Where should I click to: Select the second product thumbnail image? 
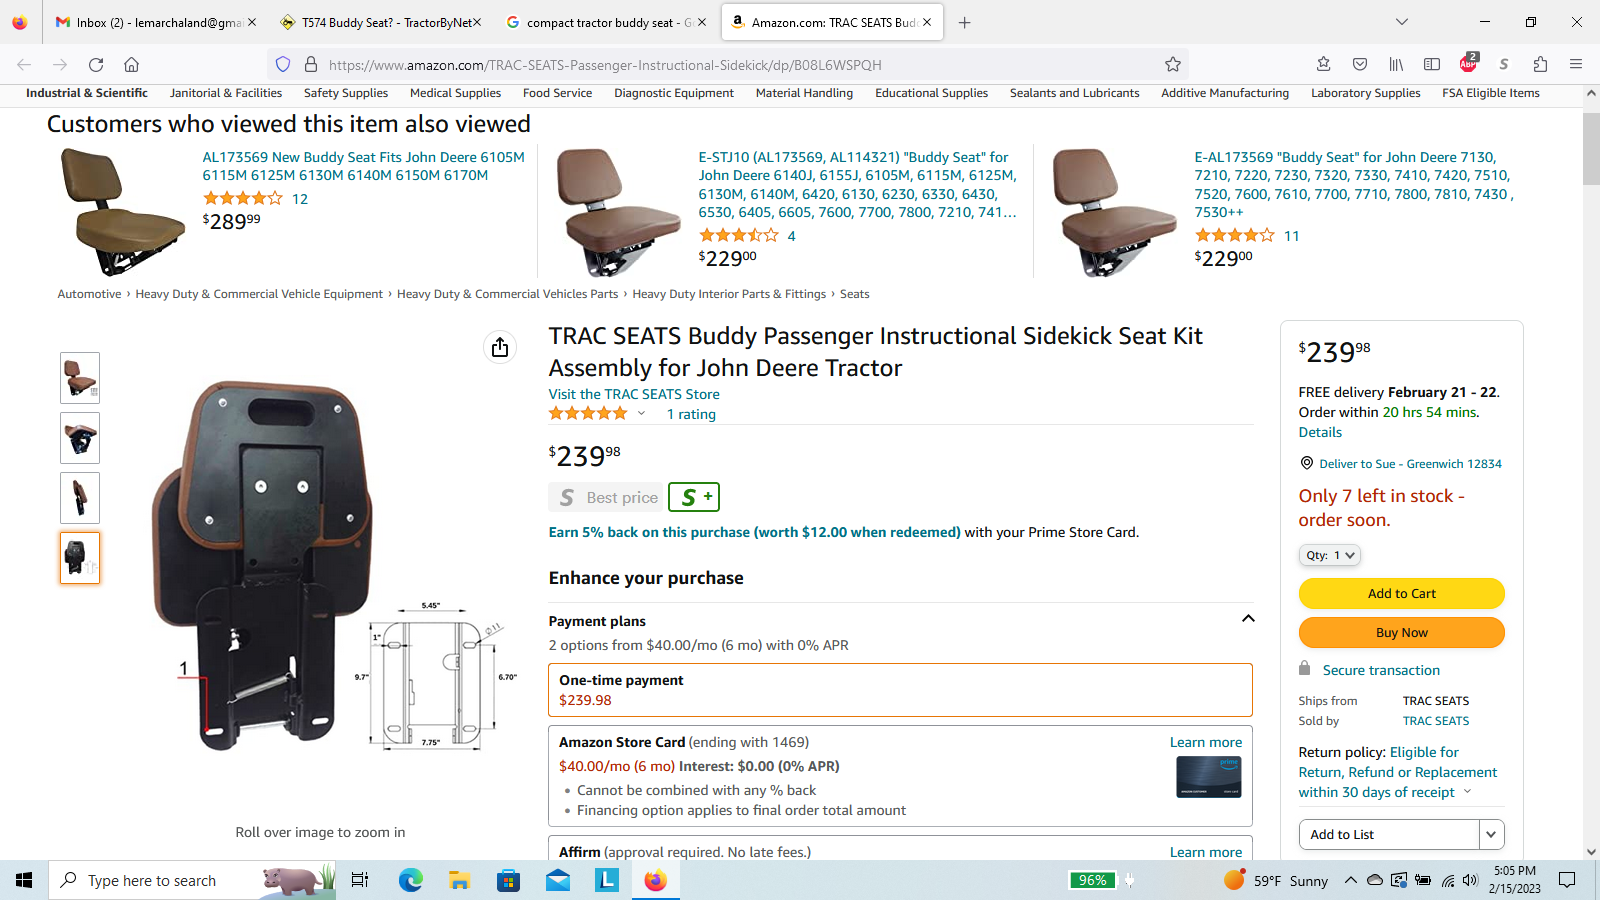point(80,438)
